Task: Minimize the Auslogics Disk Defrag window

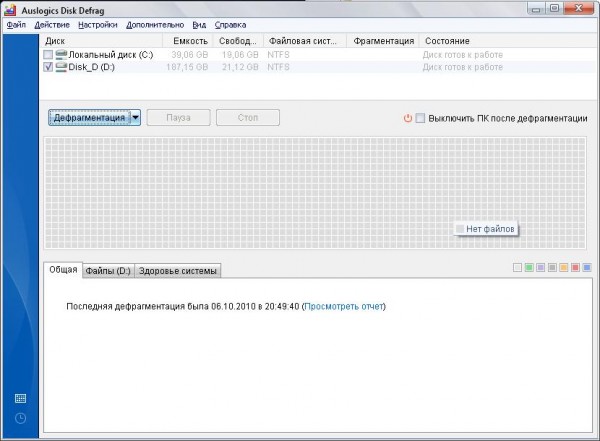Action: pyautogui.click(x=536, y=8)
